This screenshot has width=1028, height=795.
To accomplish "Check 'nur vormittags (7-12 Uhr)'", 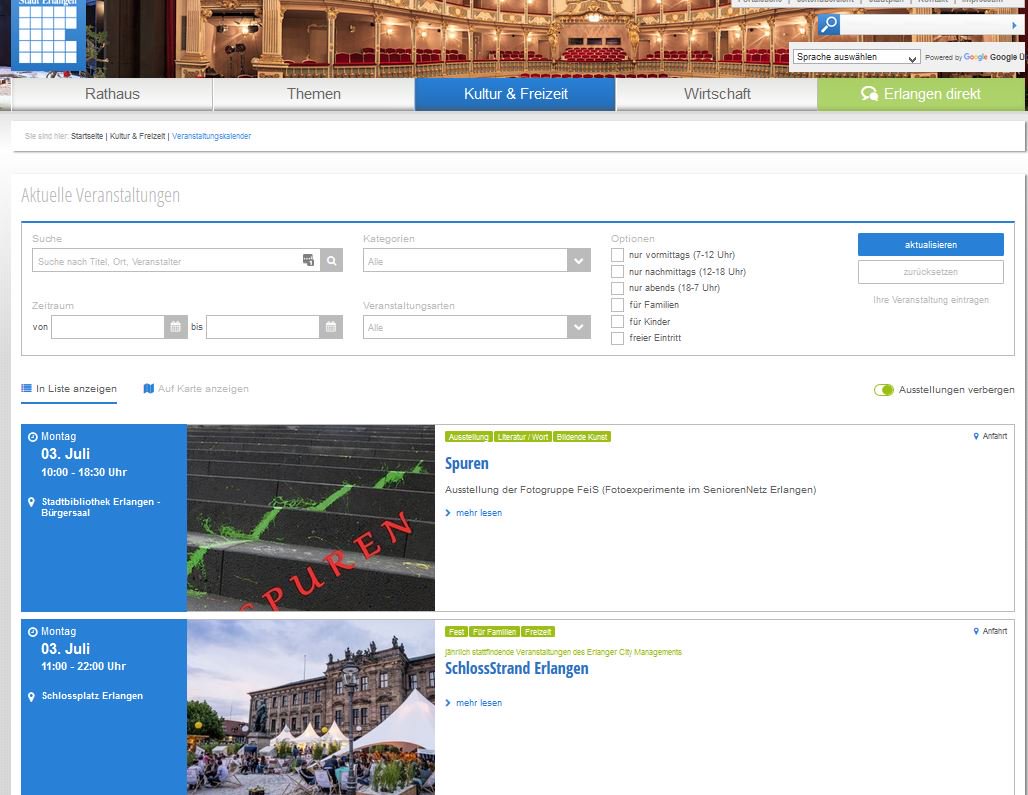I will pyautogui.click(x=617, y=254).
